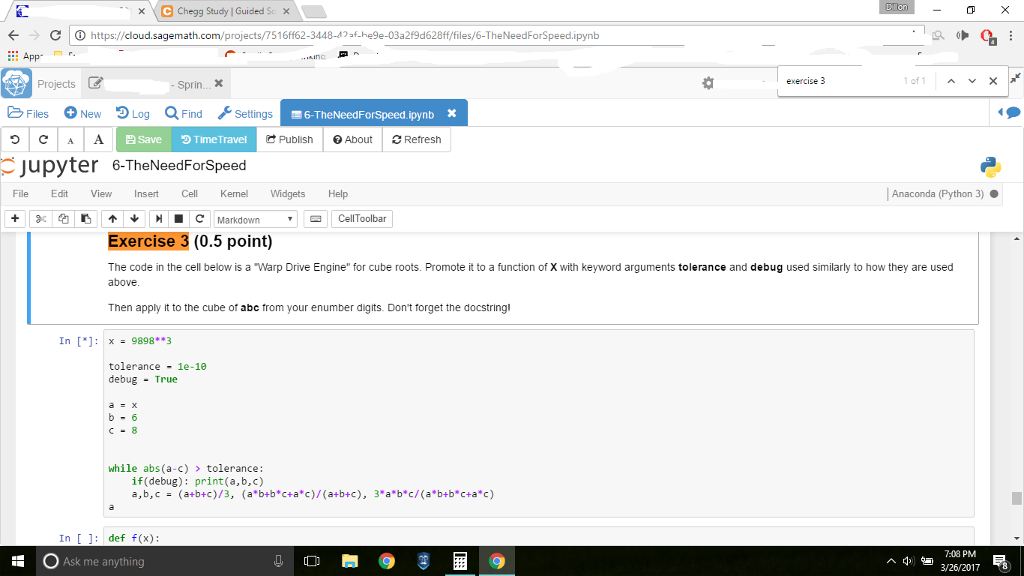
Task: Open keyboard shortcuts via the keyboard icon
Action: [315, 218]
